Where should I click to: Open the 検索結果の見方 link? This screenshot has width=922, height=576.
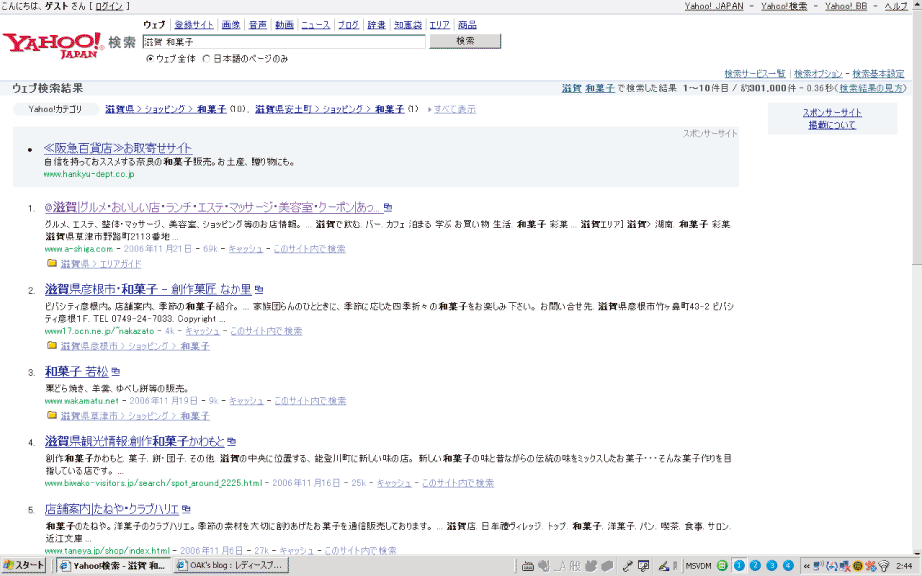pos(872,88)
